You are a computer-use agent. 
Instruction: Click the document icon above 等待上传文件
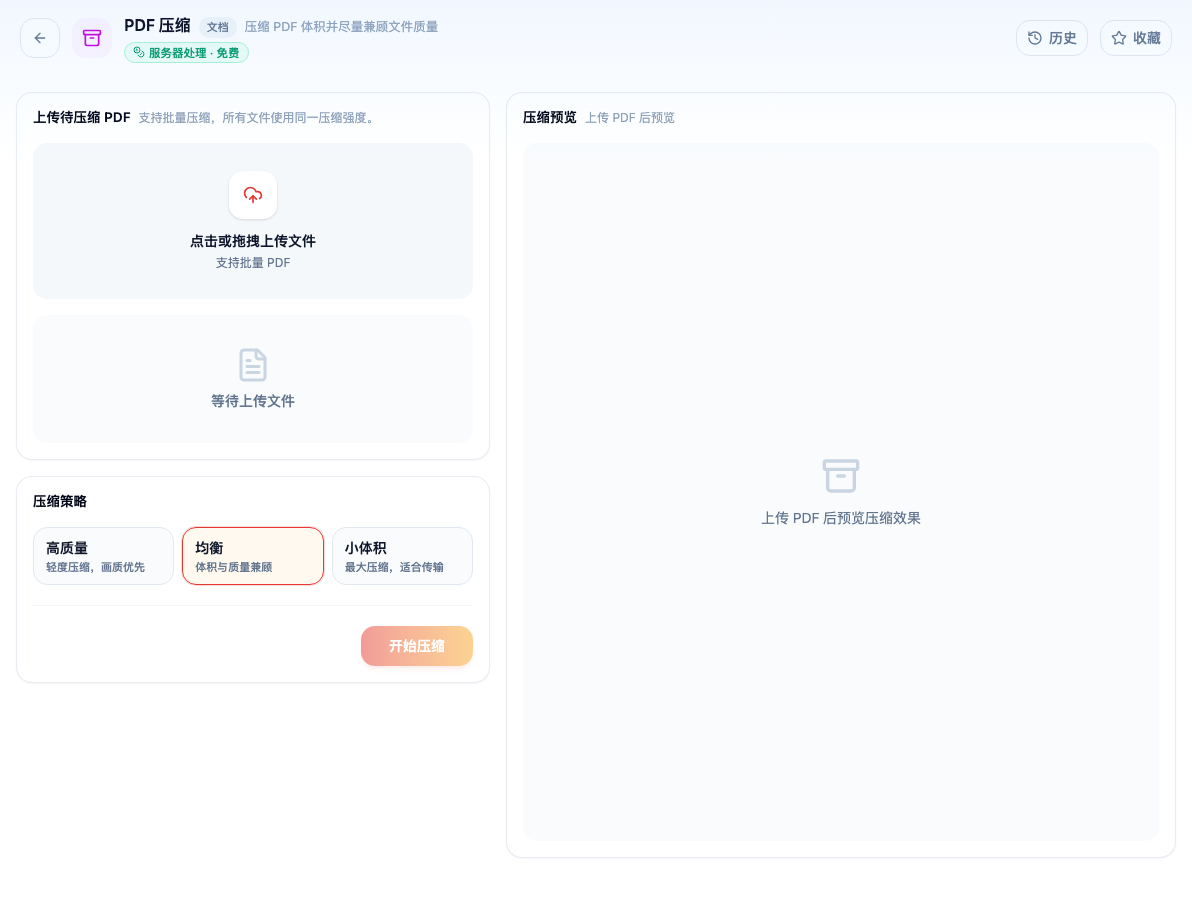(x=253, y=365)
